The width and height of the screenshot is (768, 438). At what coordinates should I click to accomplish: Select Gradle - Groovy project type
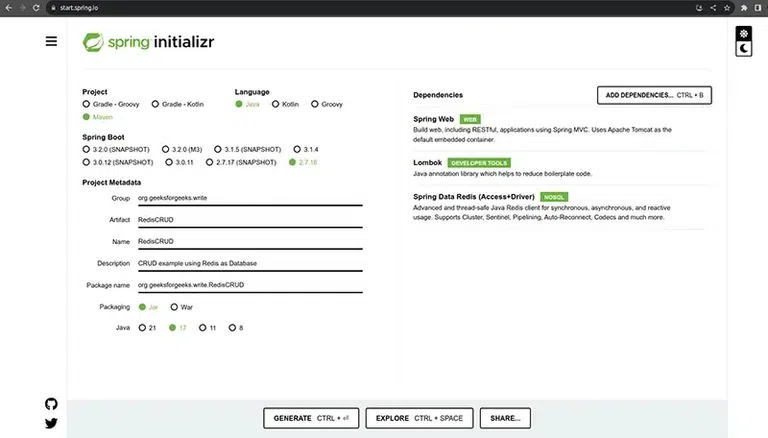click(x=111, y=104)
